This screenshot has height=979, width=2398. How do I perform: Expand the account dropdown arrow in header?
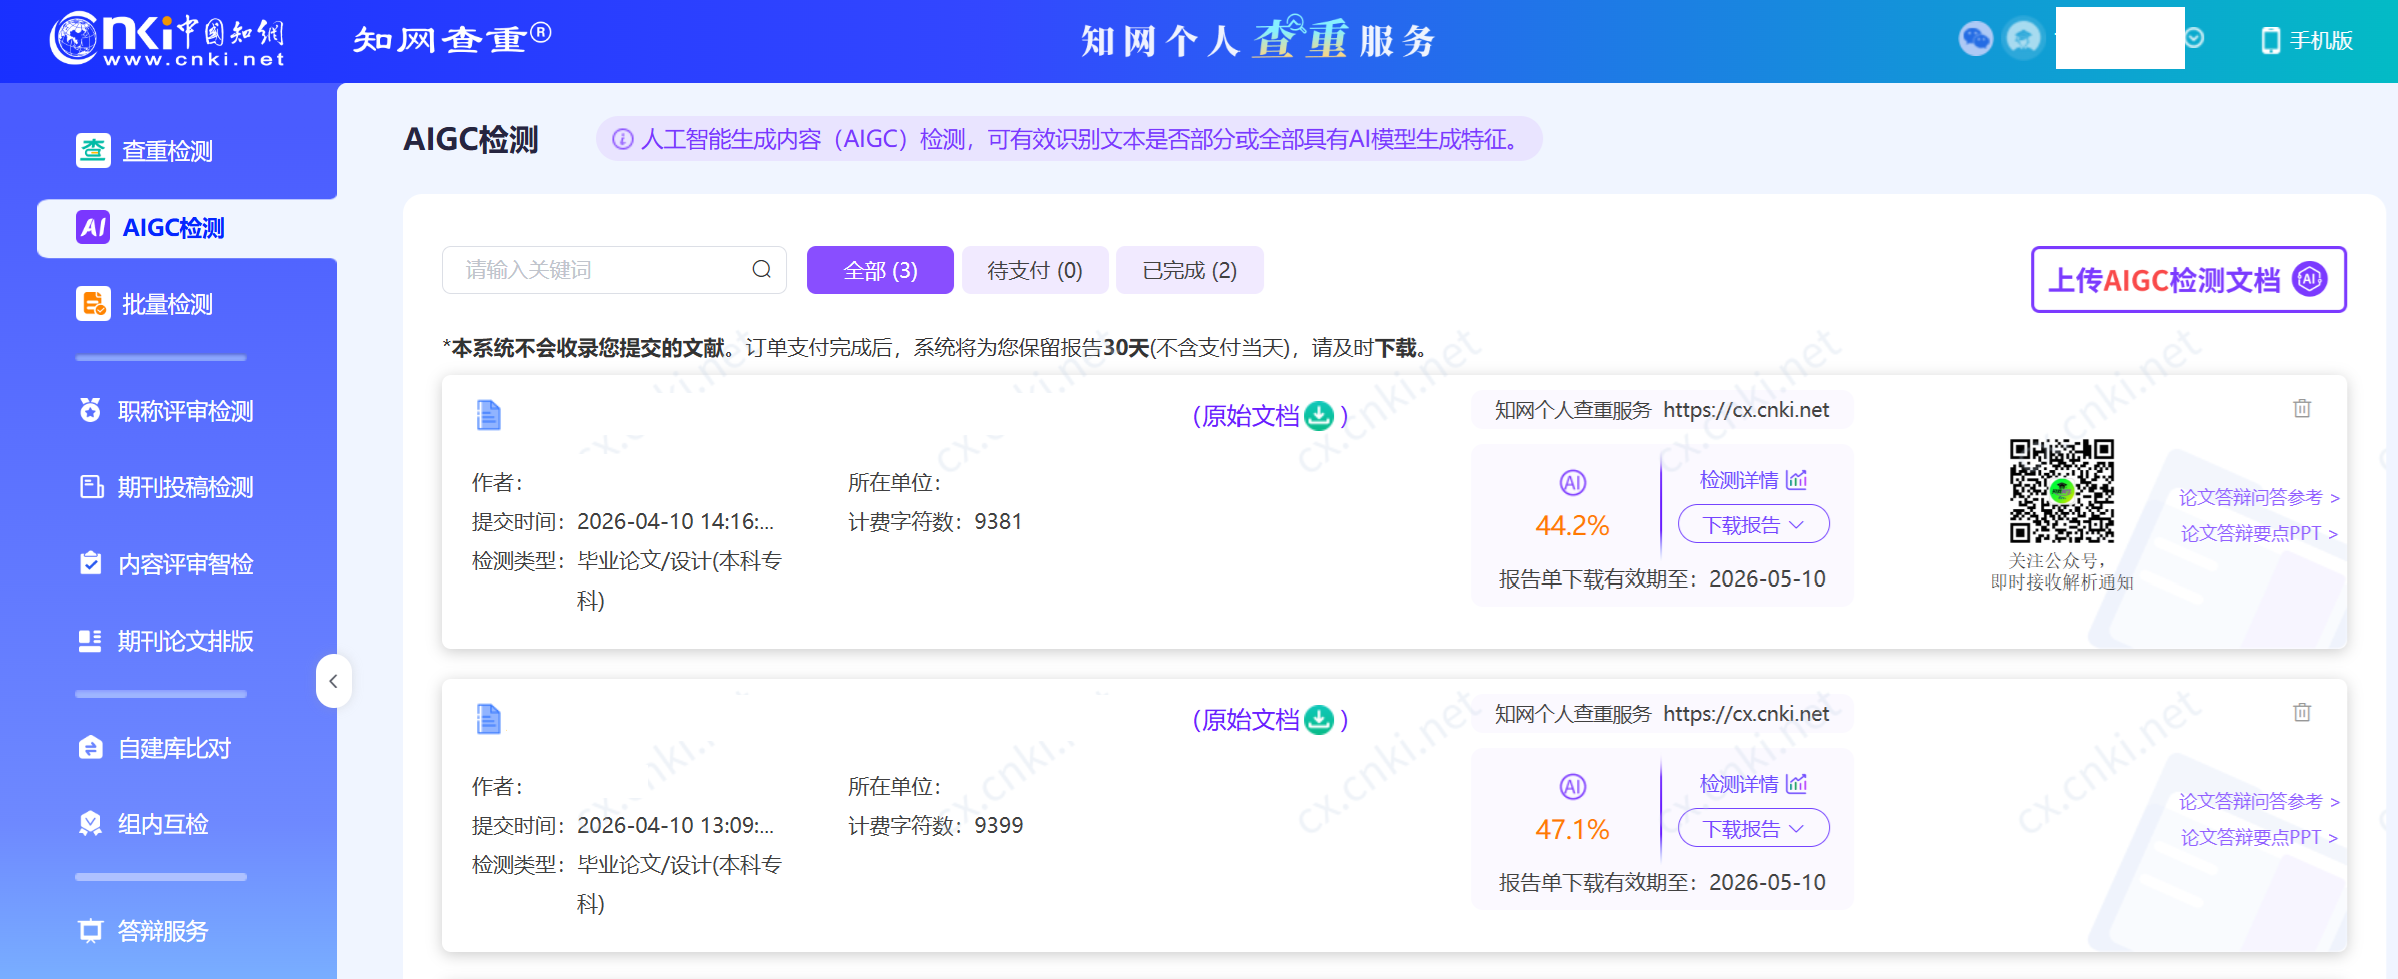pyautogui.click(x=2195, y=38)
